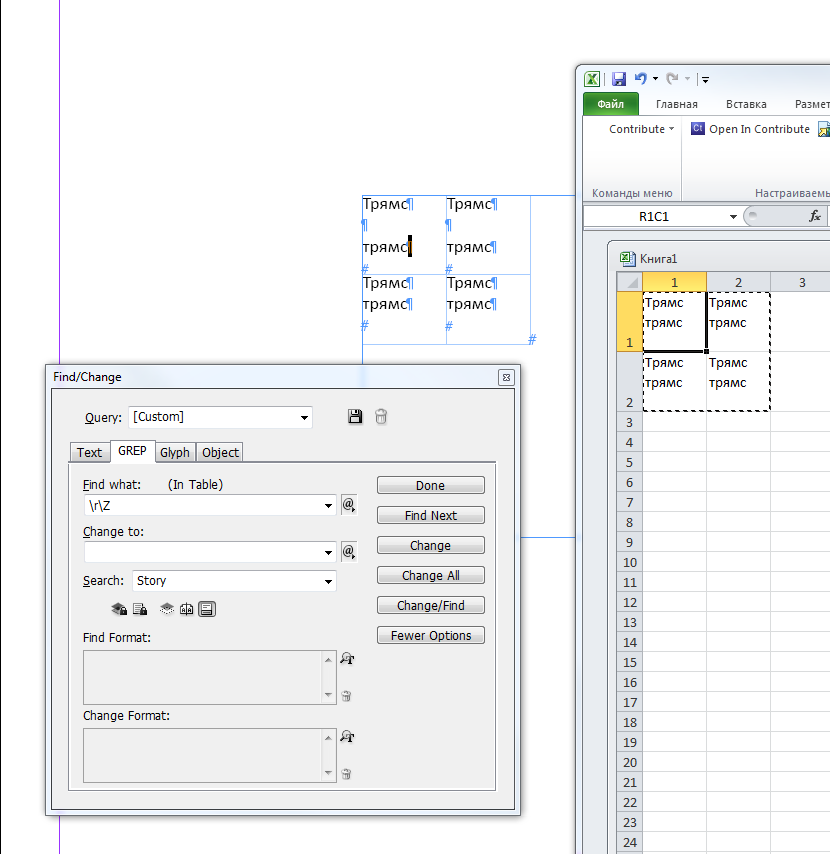The image size is (830, 854).
Task: Specify attributes to find in Find Format
Action: point(347,659)
